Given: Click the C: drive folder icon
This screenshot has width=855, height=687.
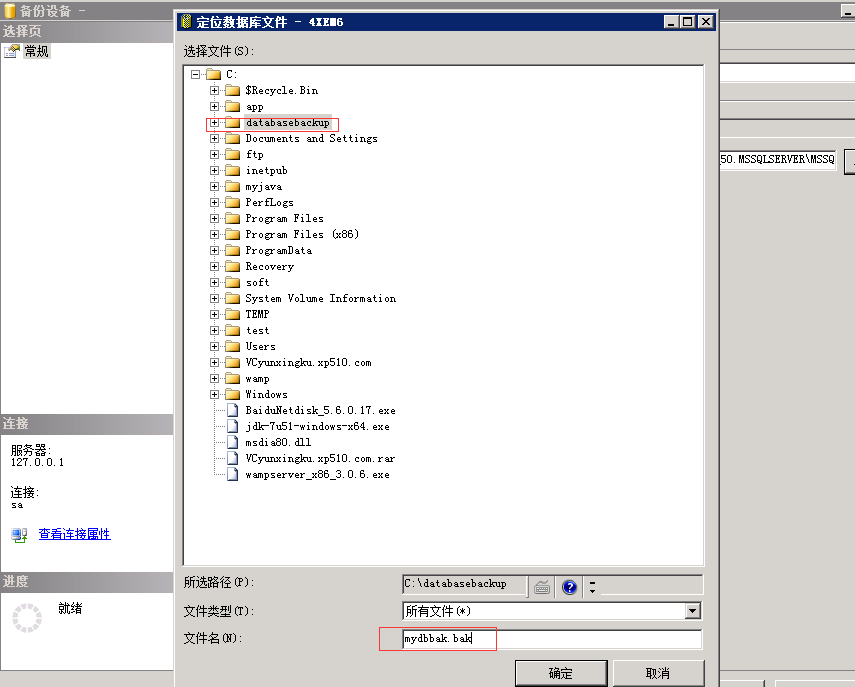Looking at the screenshot, I should pyautogui.click(x=213, y=74).
